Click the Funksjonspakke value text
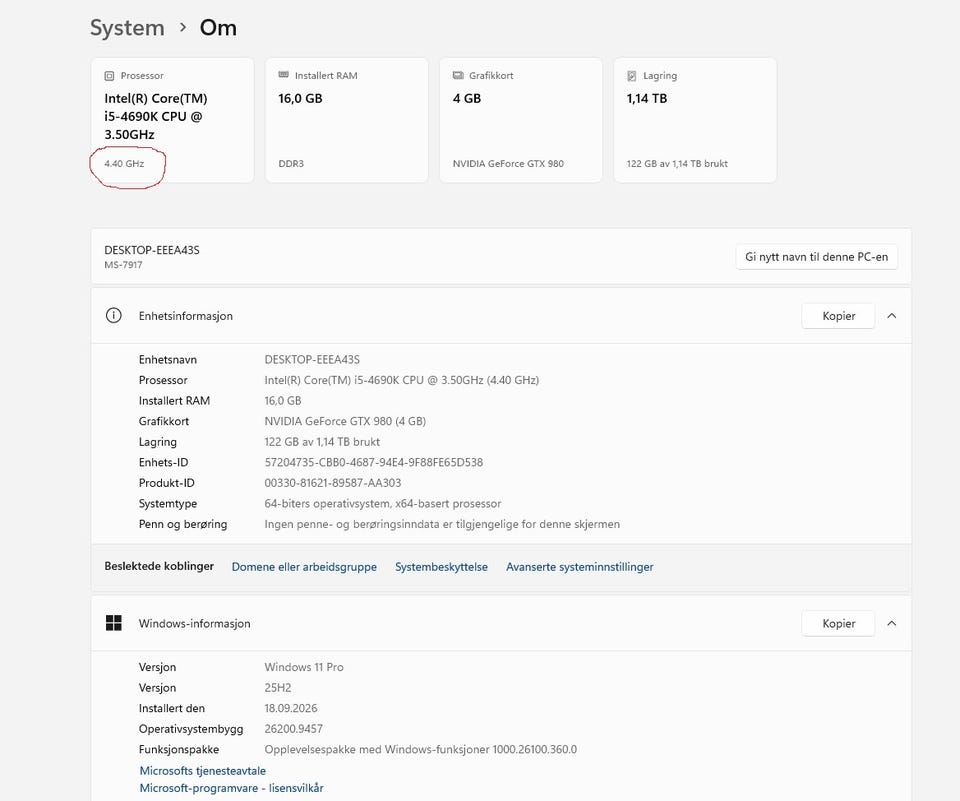This screenshot has height=801, width=960. (421, 750)
